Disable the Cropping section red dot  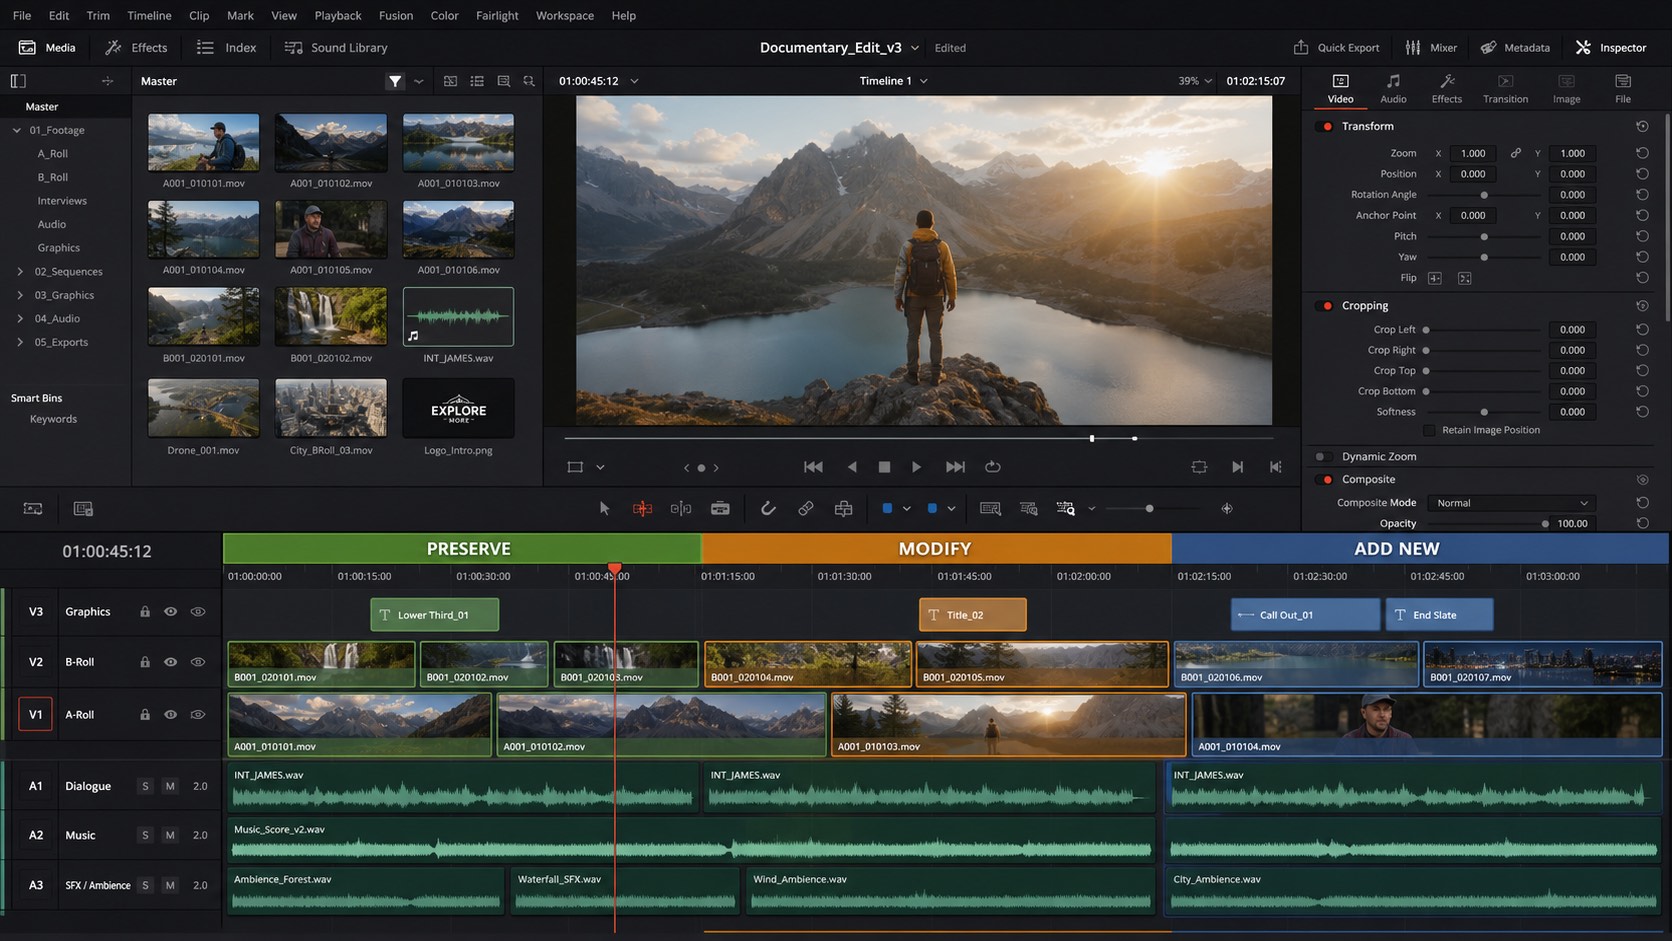(1327, 306)
